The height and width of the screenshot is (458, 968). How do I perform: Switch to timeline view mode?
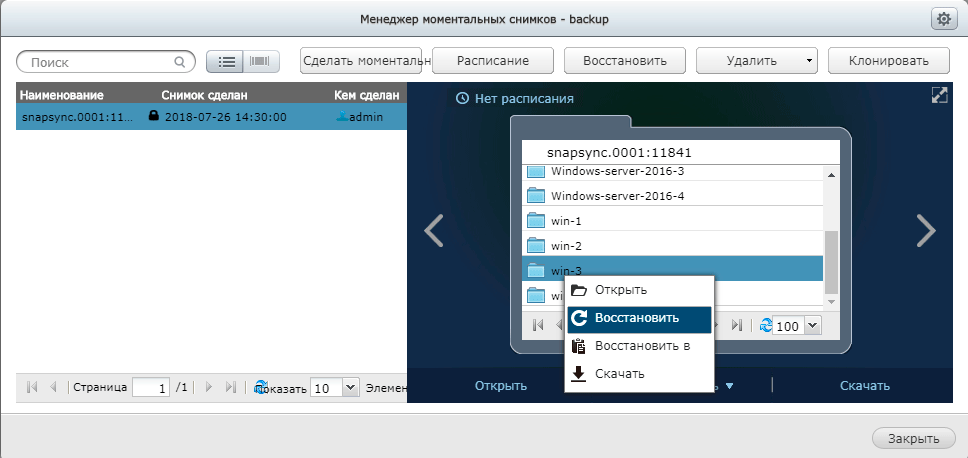(x=261, y=62)
